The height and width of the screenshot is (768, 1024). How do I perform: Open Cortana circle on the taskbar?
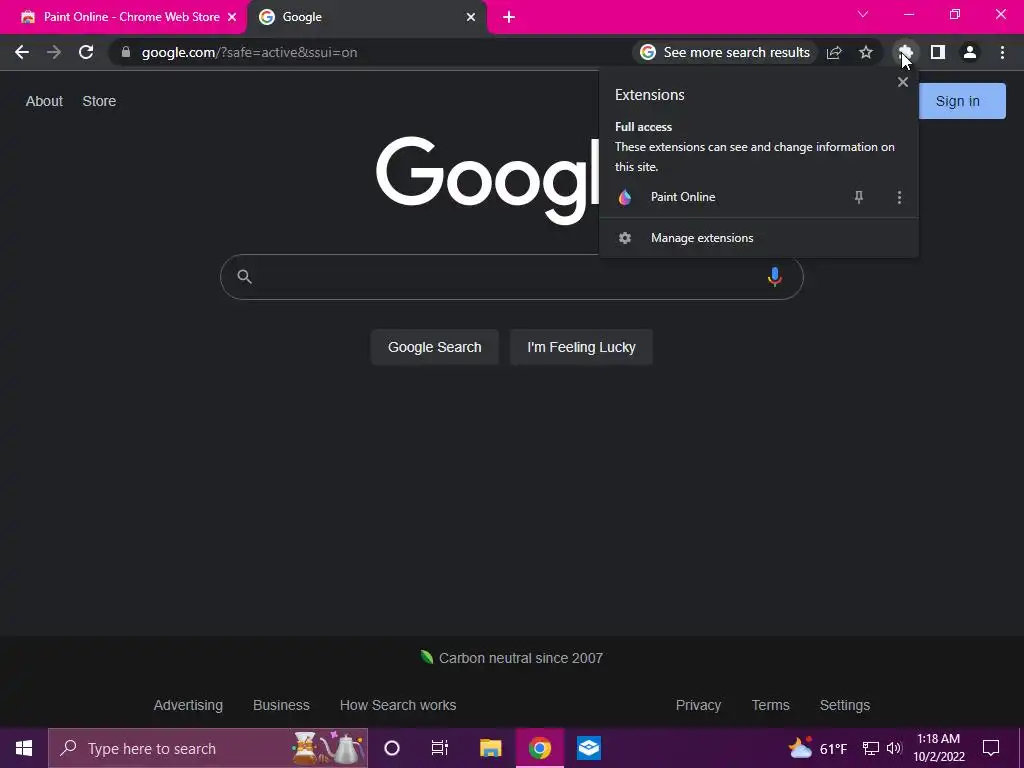pyautogui.click(x=392, y=748)
